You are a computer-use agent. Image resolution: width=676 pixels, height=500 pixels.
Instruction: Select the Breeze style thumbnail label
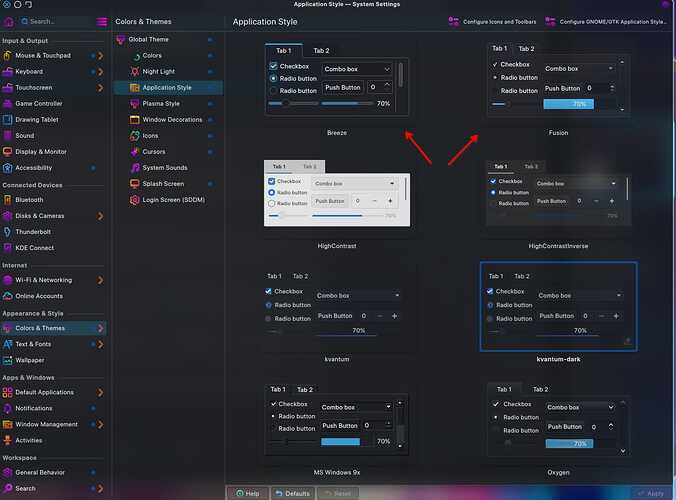[x=337, y=133]
